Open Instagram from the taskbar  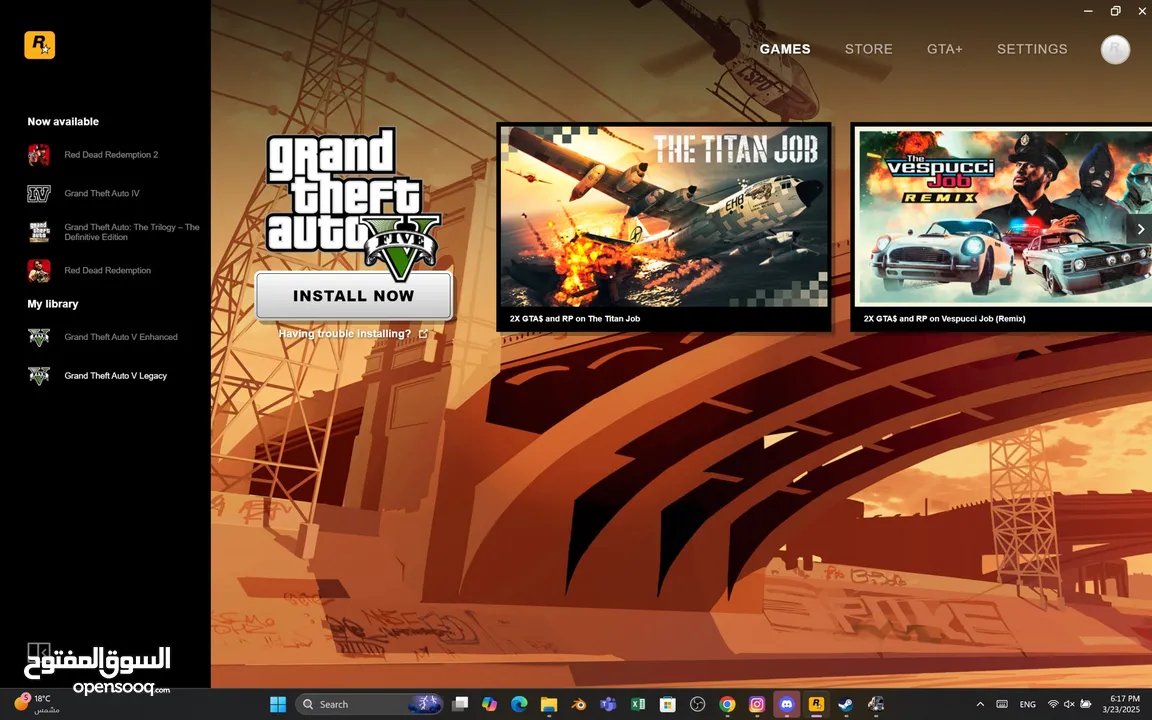coord(756,705)
